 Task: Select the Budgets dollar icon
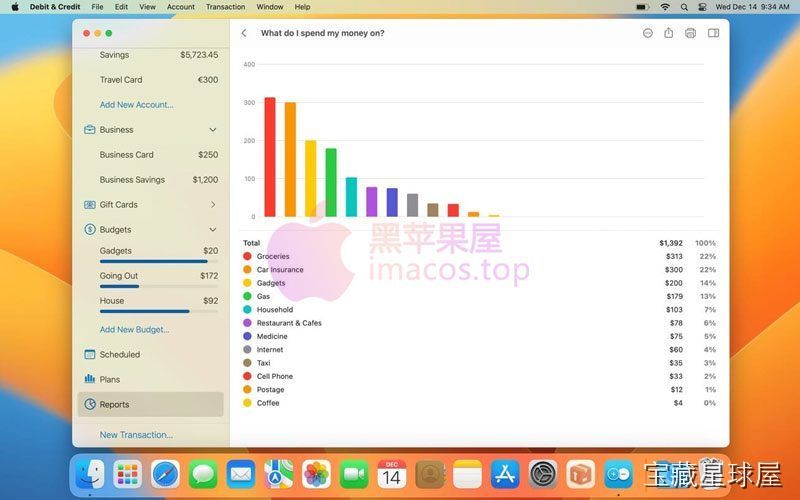coord(90,230)
